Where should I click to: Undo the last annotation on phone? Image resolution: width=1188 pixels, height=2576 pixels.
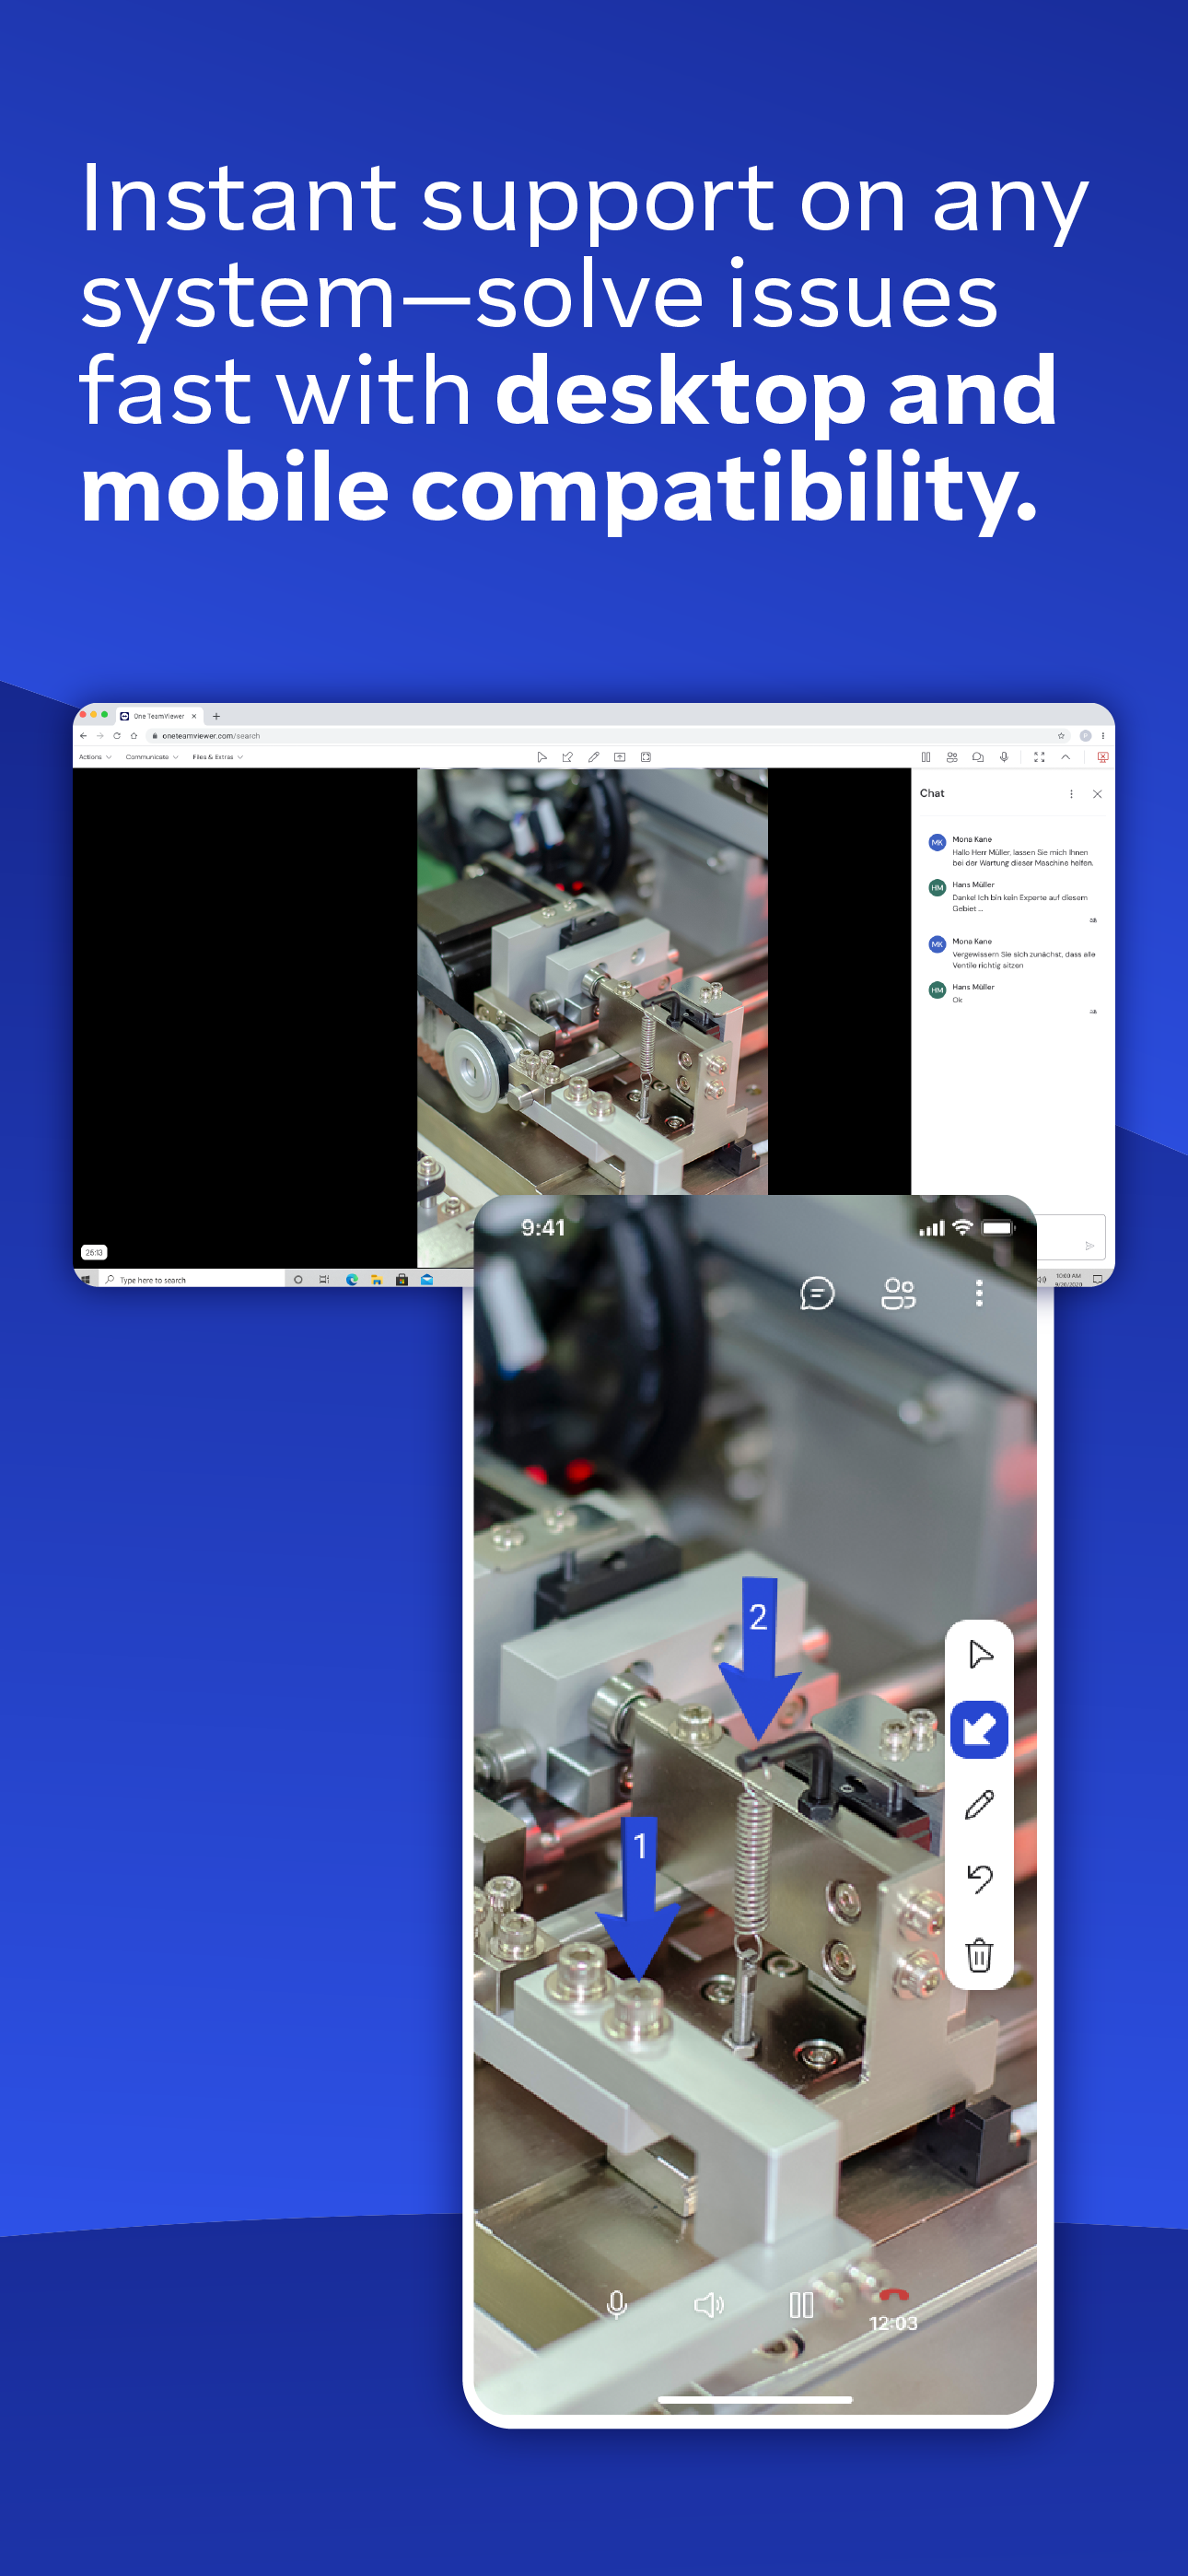[x=979, y=1879]
